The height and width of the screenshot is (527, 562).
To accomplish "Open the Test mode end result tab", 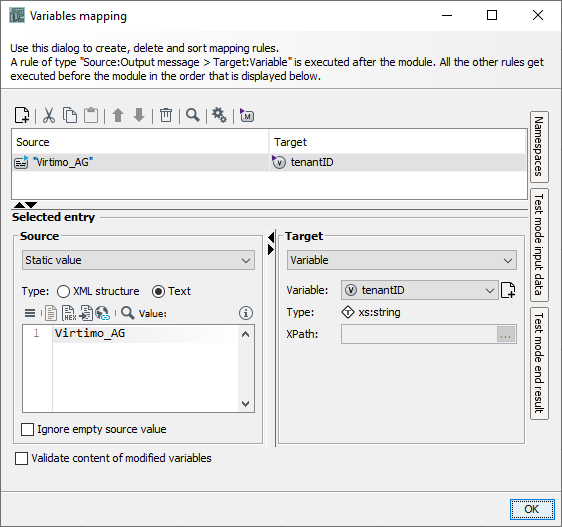I will 539,363.
